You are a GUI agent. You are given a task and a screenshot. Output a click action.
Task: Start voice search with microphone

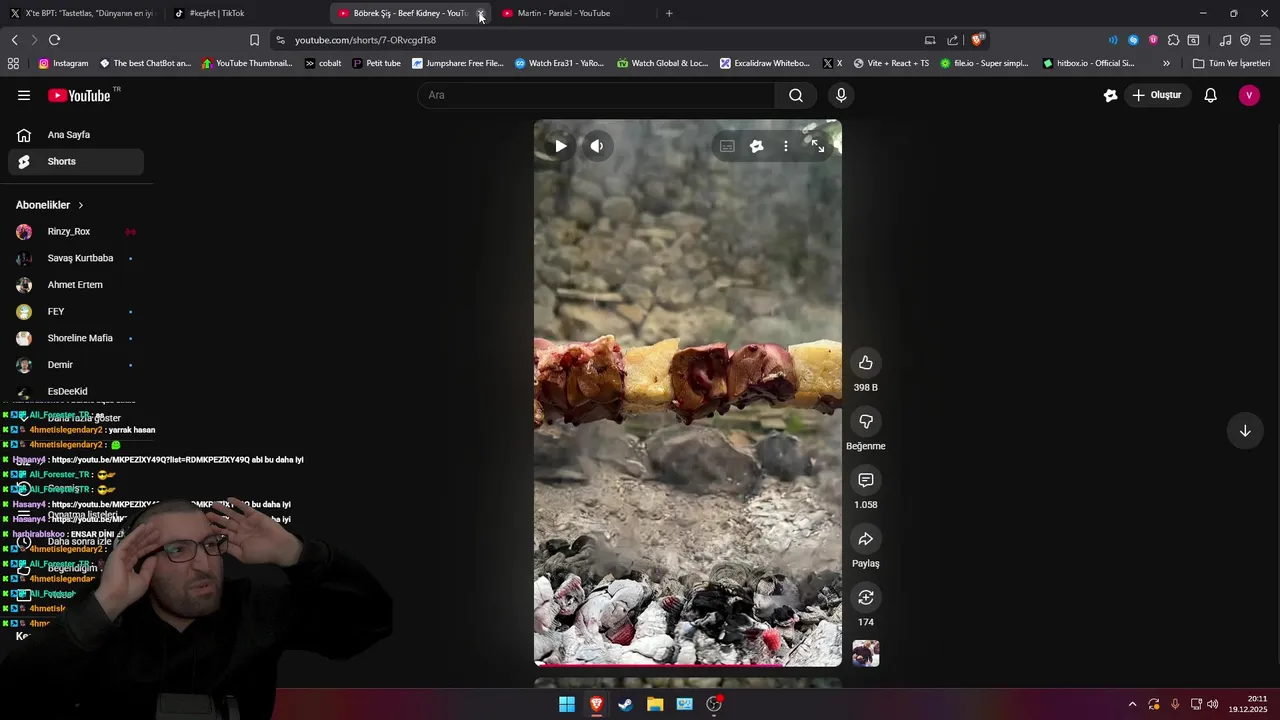tap(841, 95)
